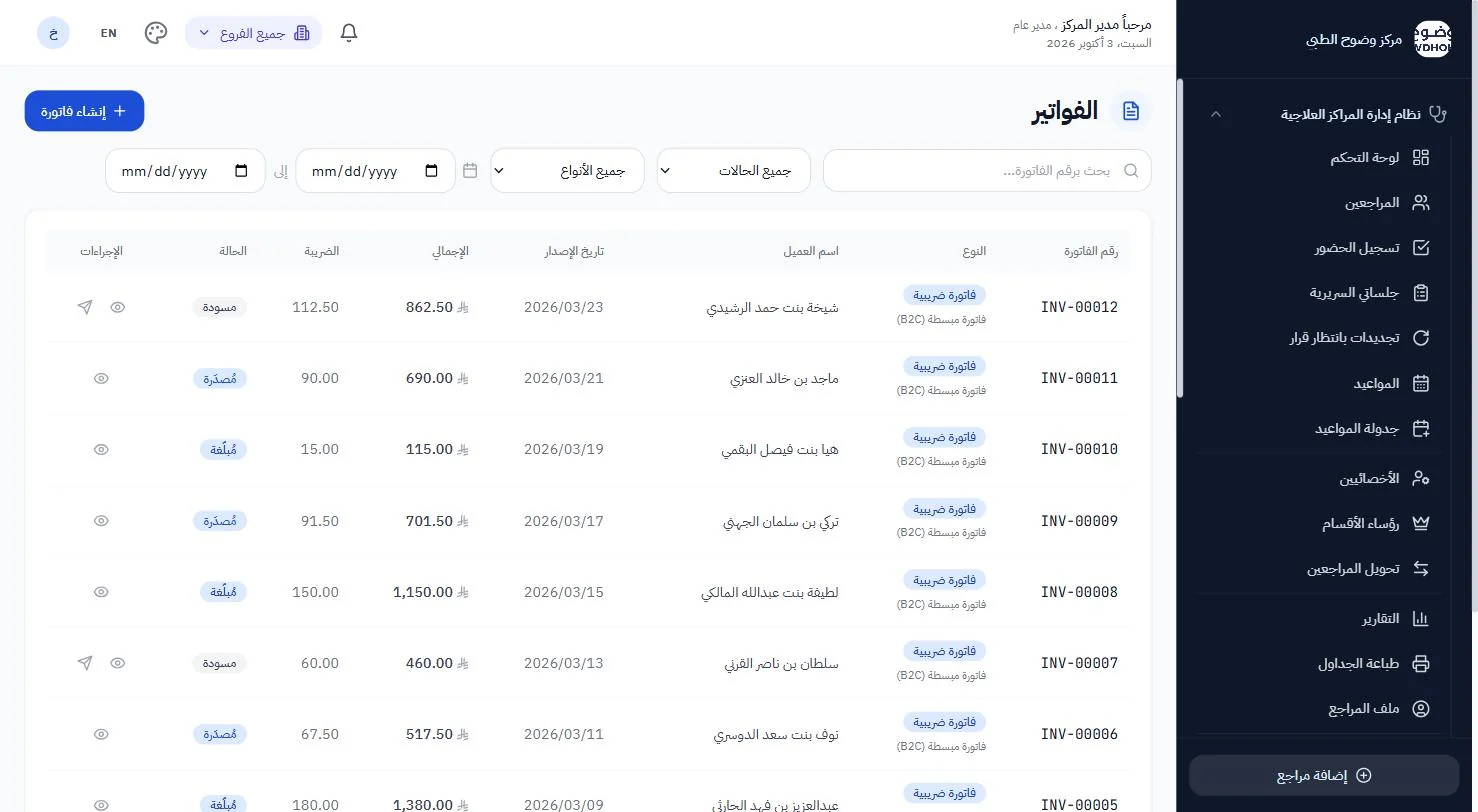Open date picker of the start date field
Viewport: 1478px width, 812px height.
click(431, 171)
